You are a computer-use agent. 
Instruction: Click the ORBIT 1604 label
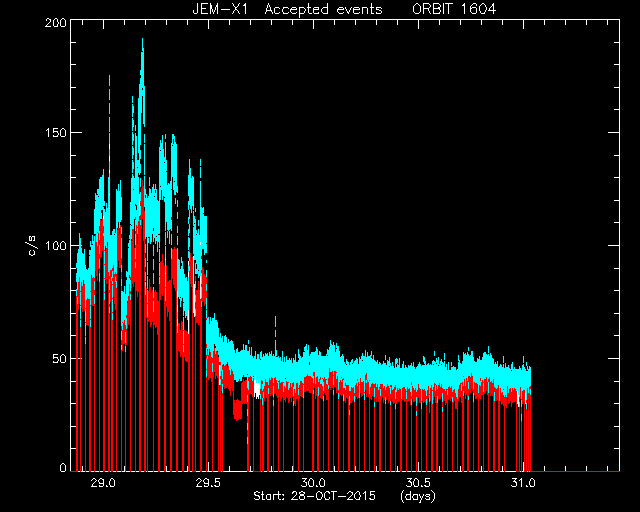tap(454, 9)
